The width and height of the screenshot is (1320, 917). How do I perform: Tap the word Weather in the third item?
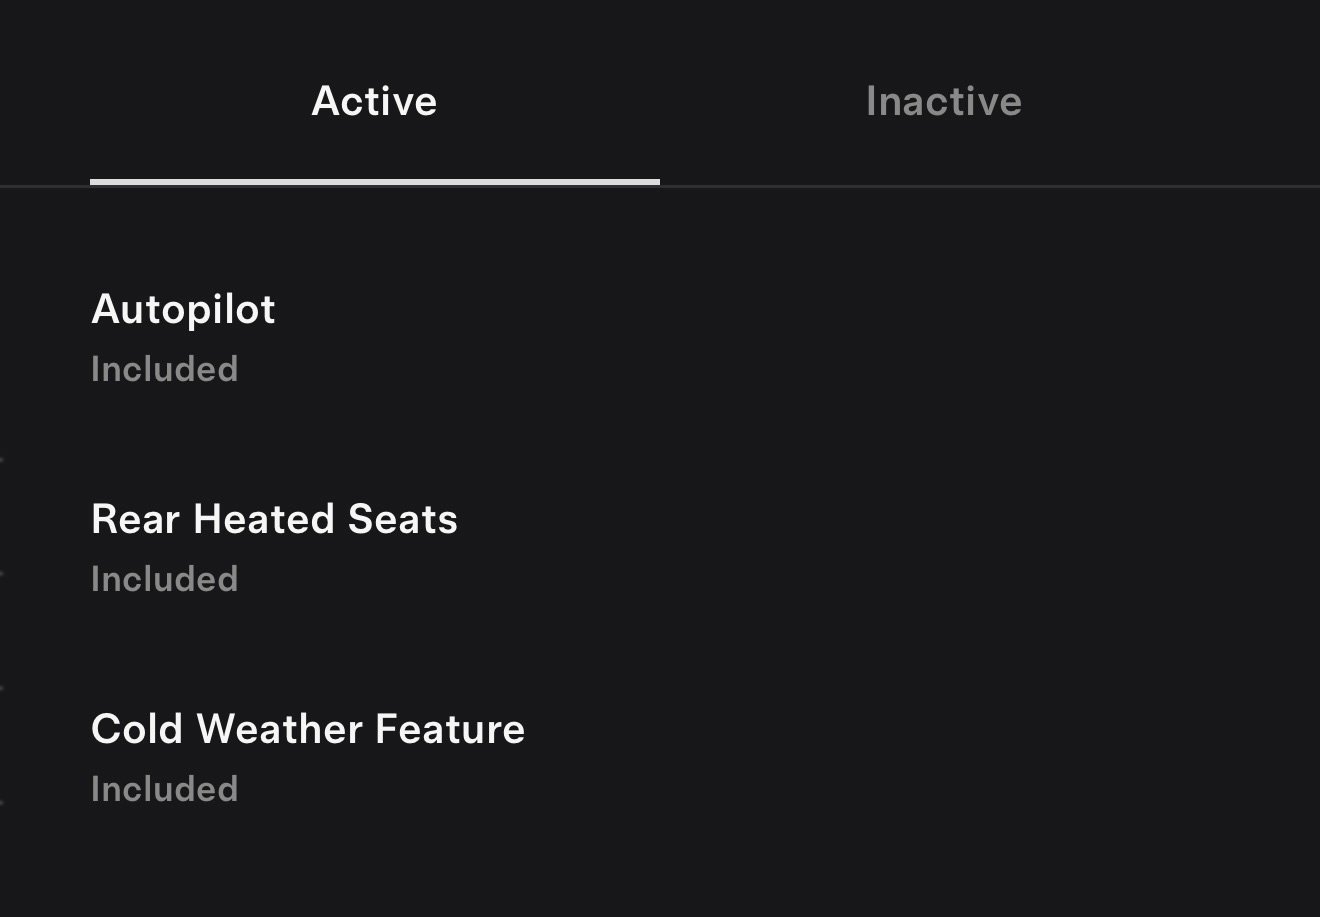click(280, 730)
